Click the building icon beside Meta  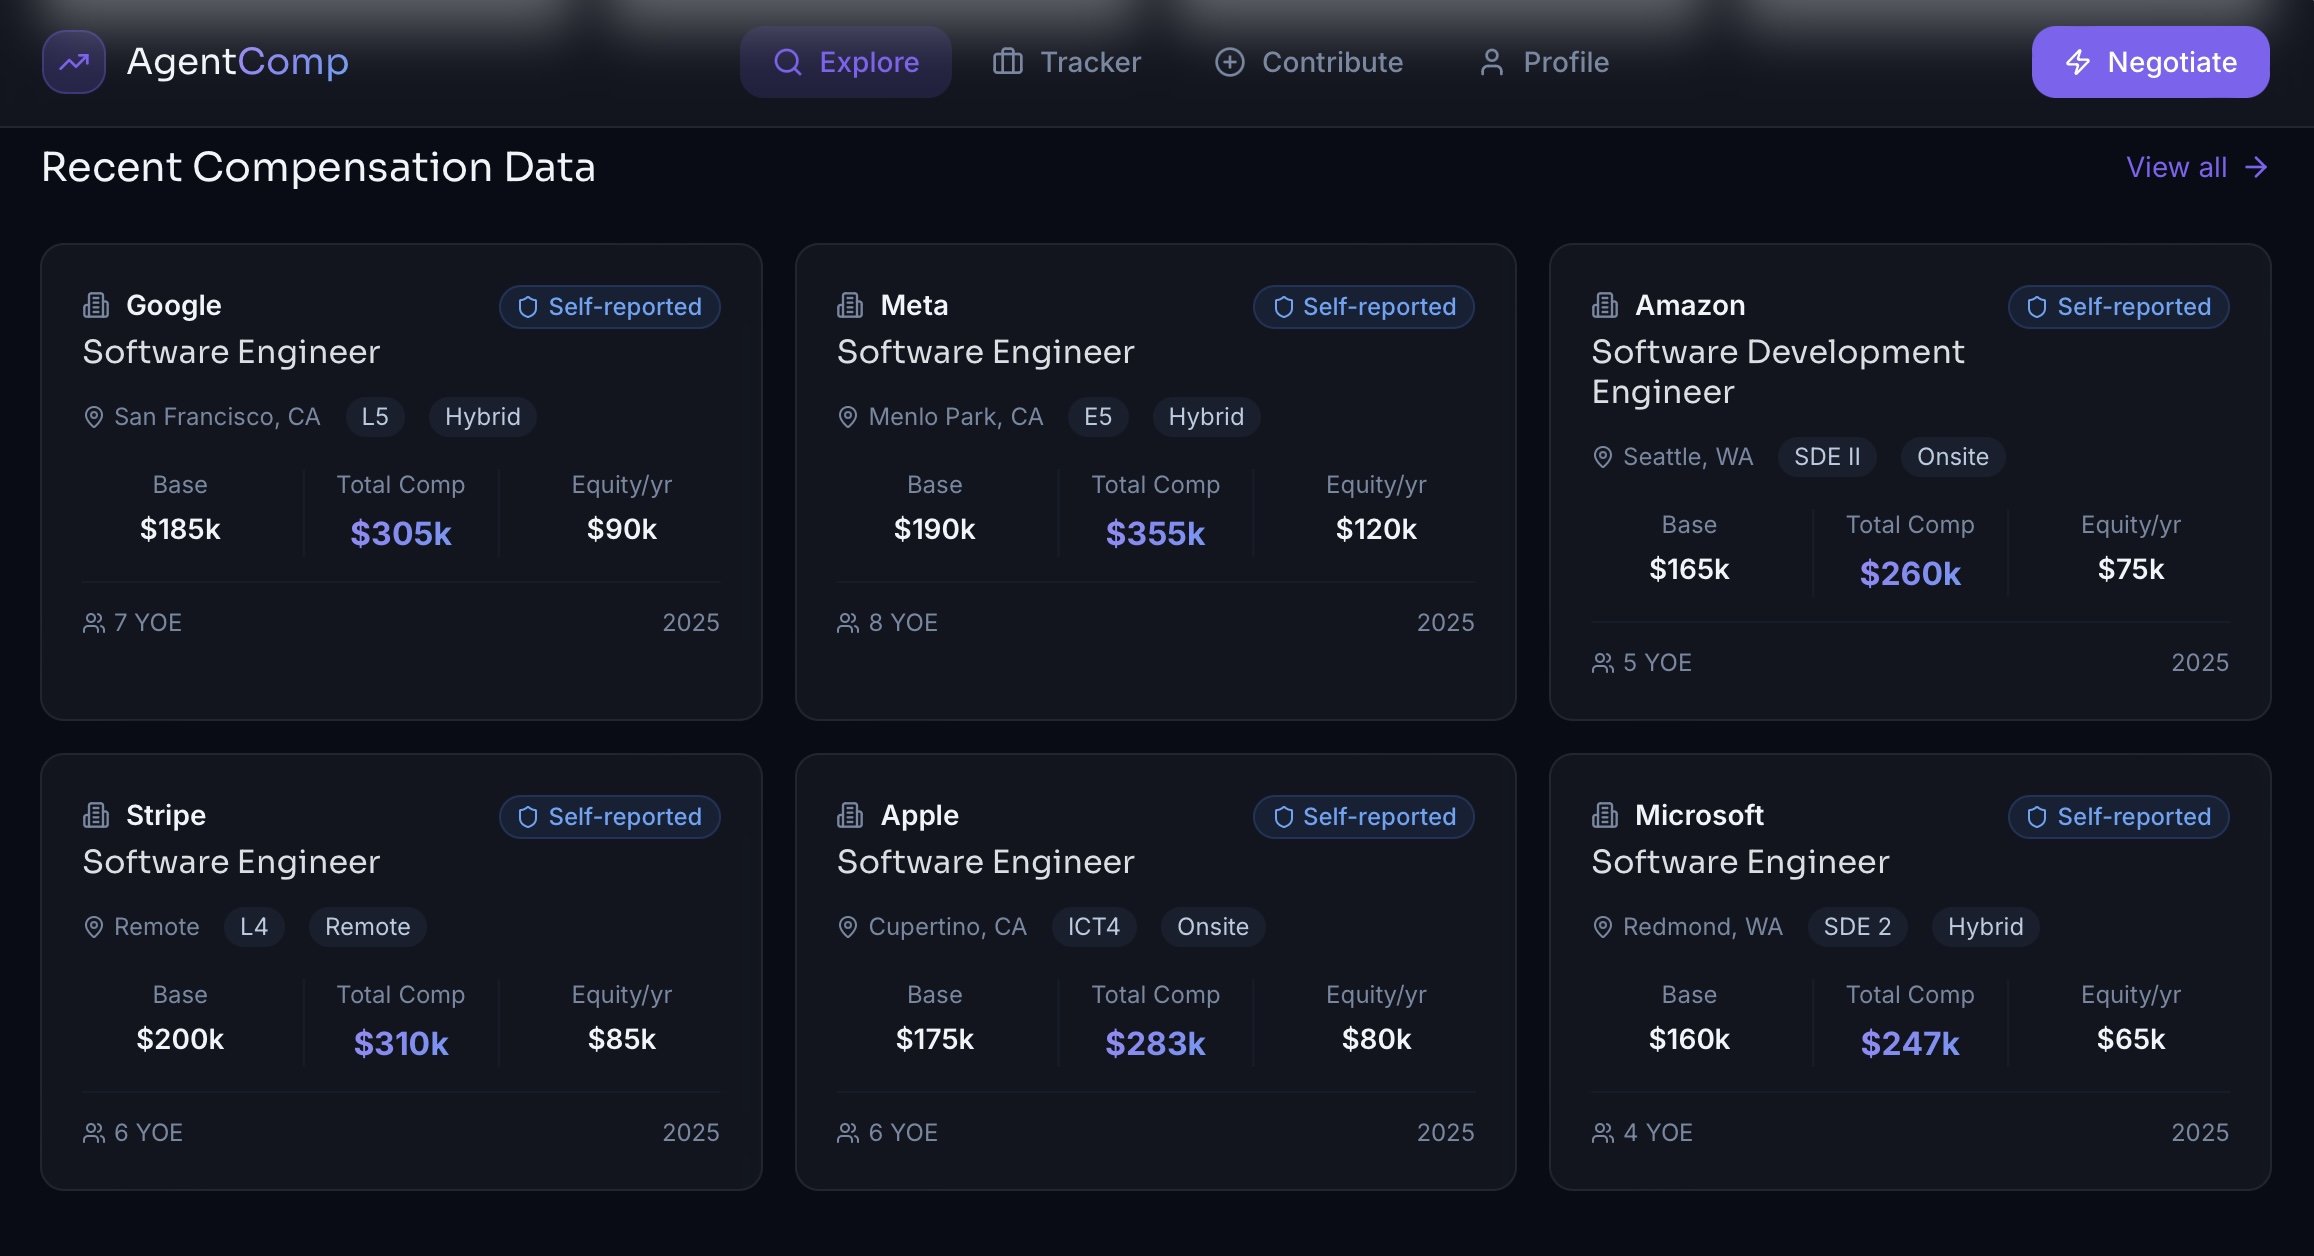click(850, 305)
